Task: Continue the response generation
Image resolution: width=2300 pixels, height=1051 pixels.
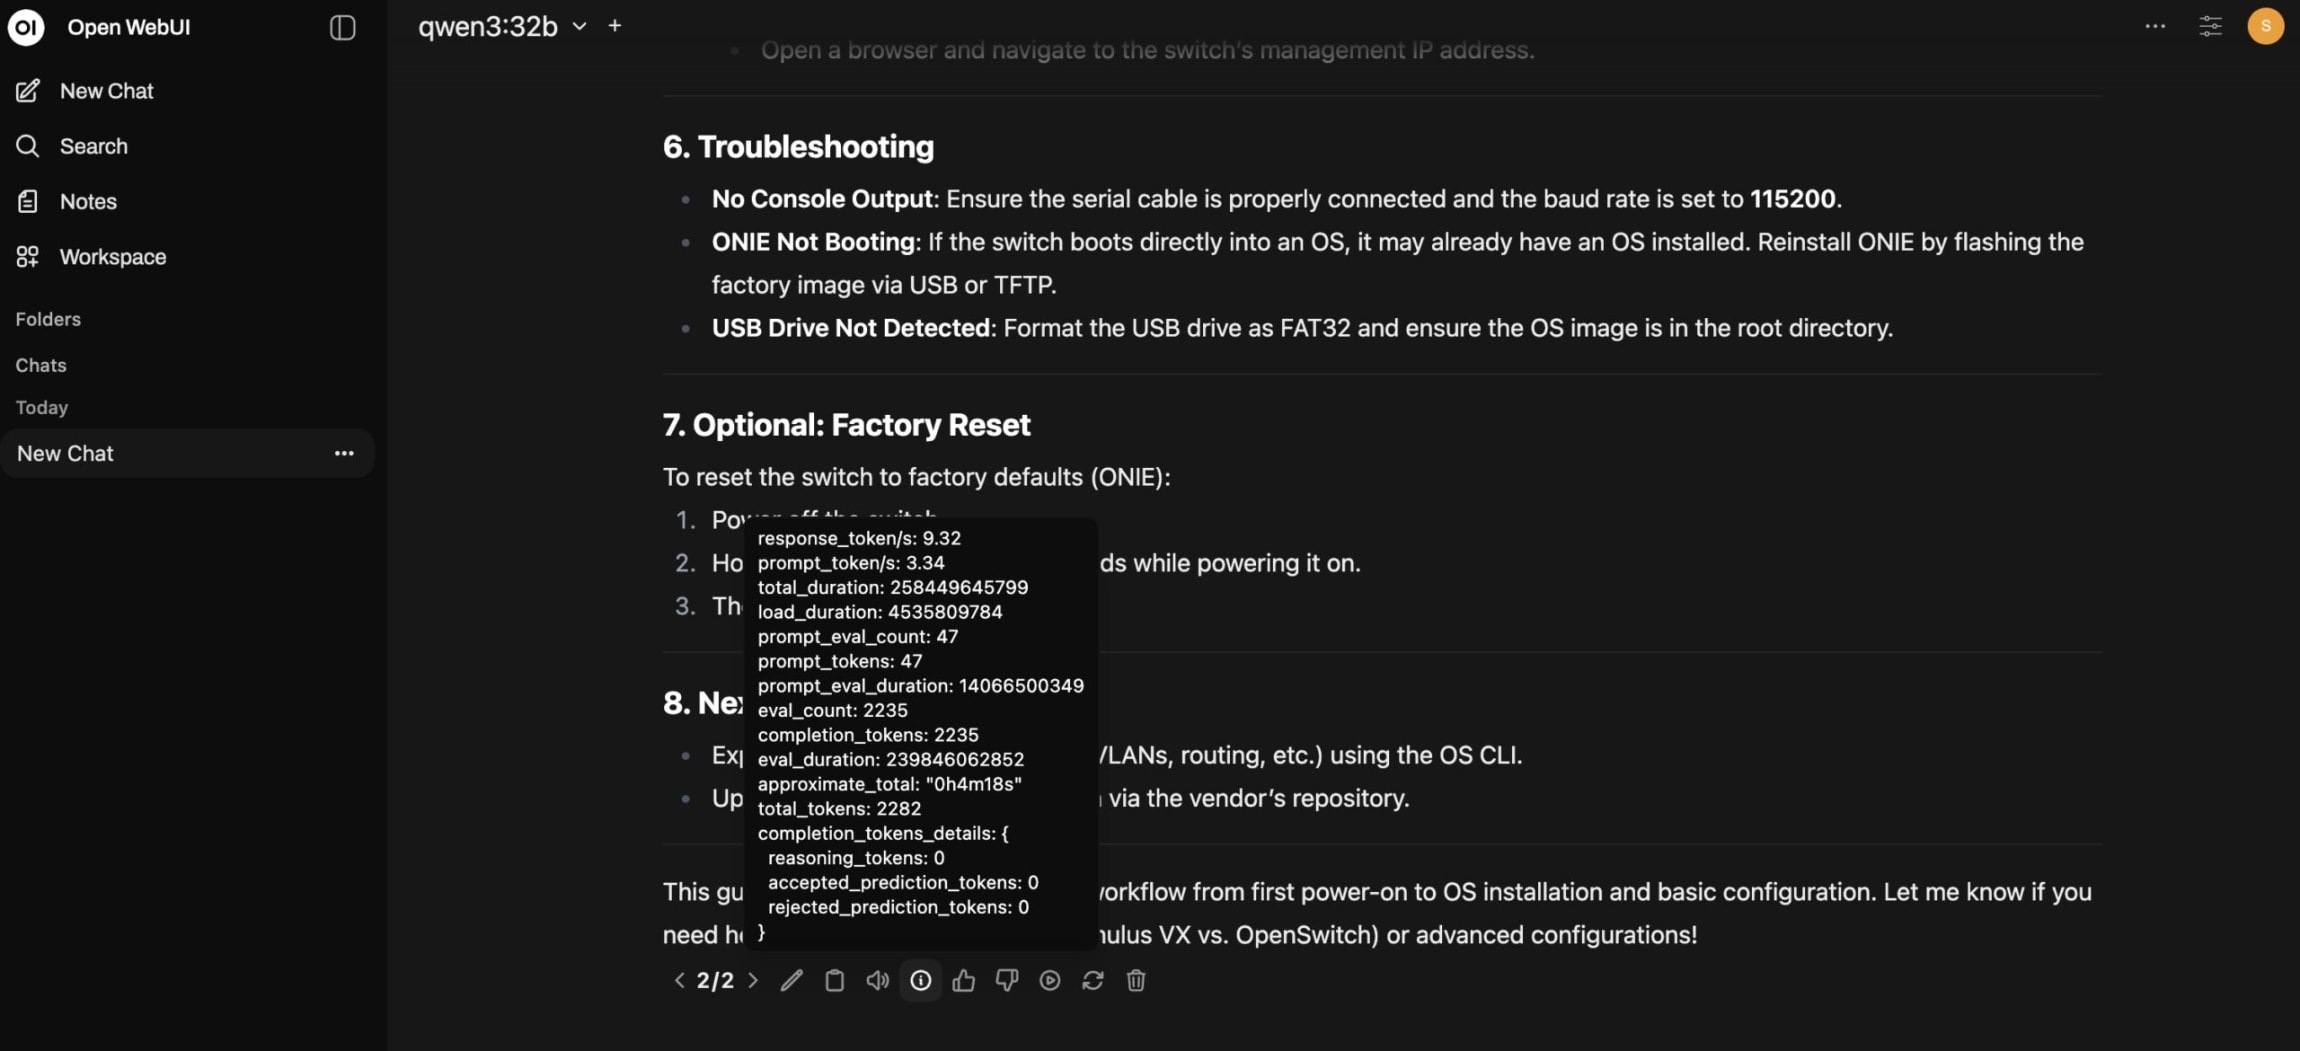Action: coord(1048,980)
